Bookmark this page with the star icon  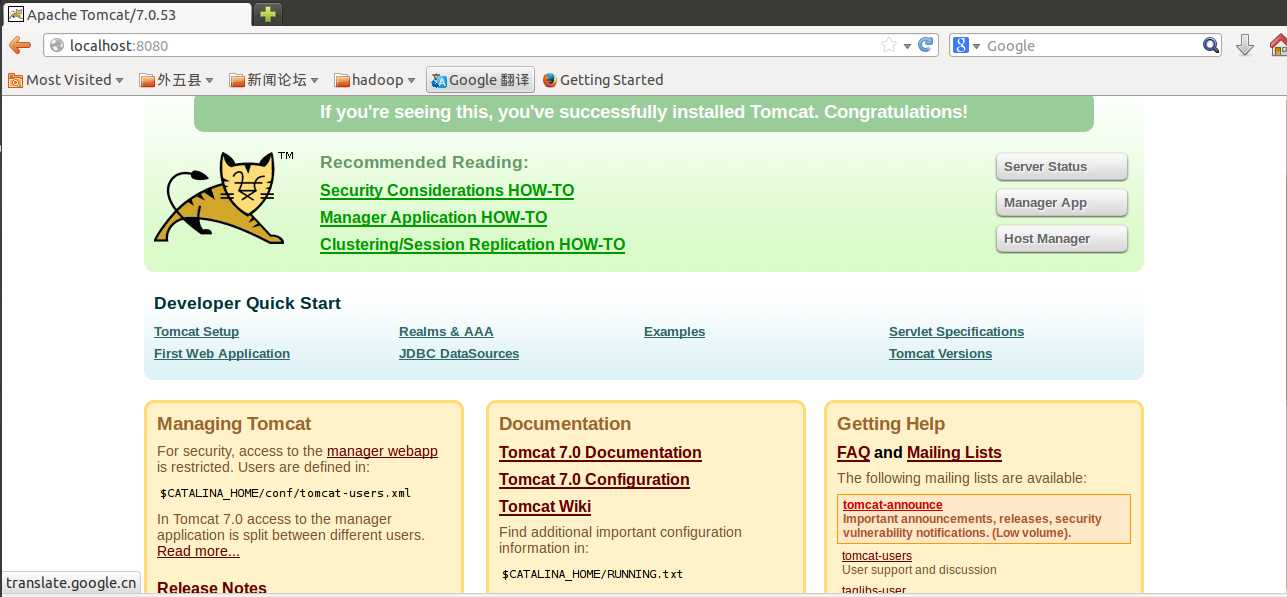click(x=889, y=45)
